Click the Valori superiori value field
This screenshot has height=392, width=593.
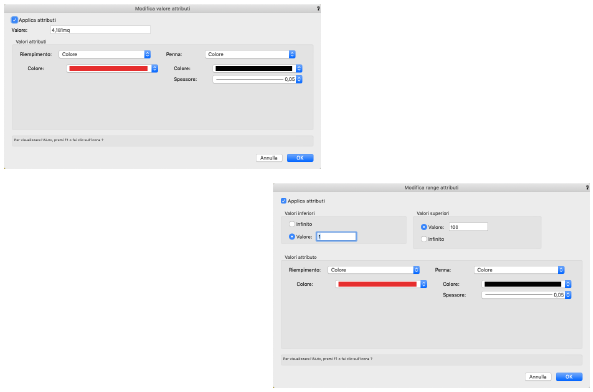[468, 227]
